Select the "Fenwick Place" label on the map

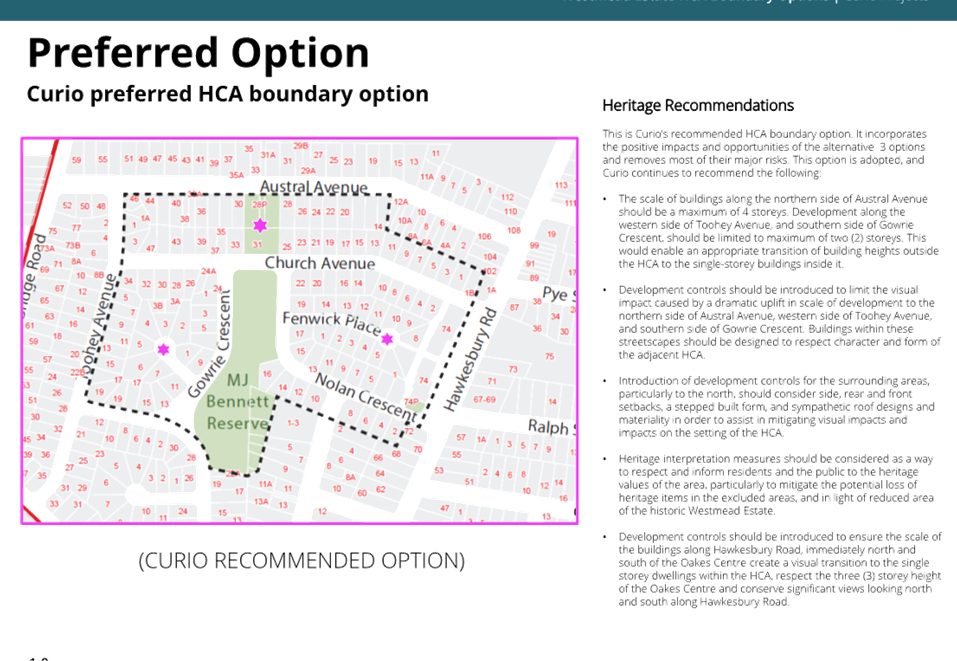click(331, 322)
